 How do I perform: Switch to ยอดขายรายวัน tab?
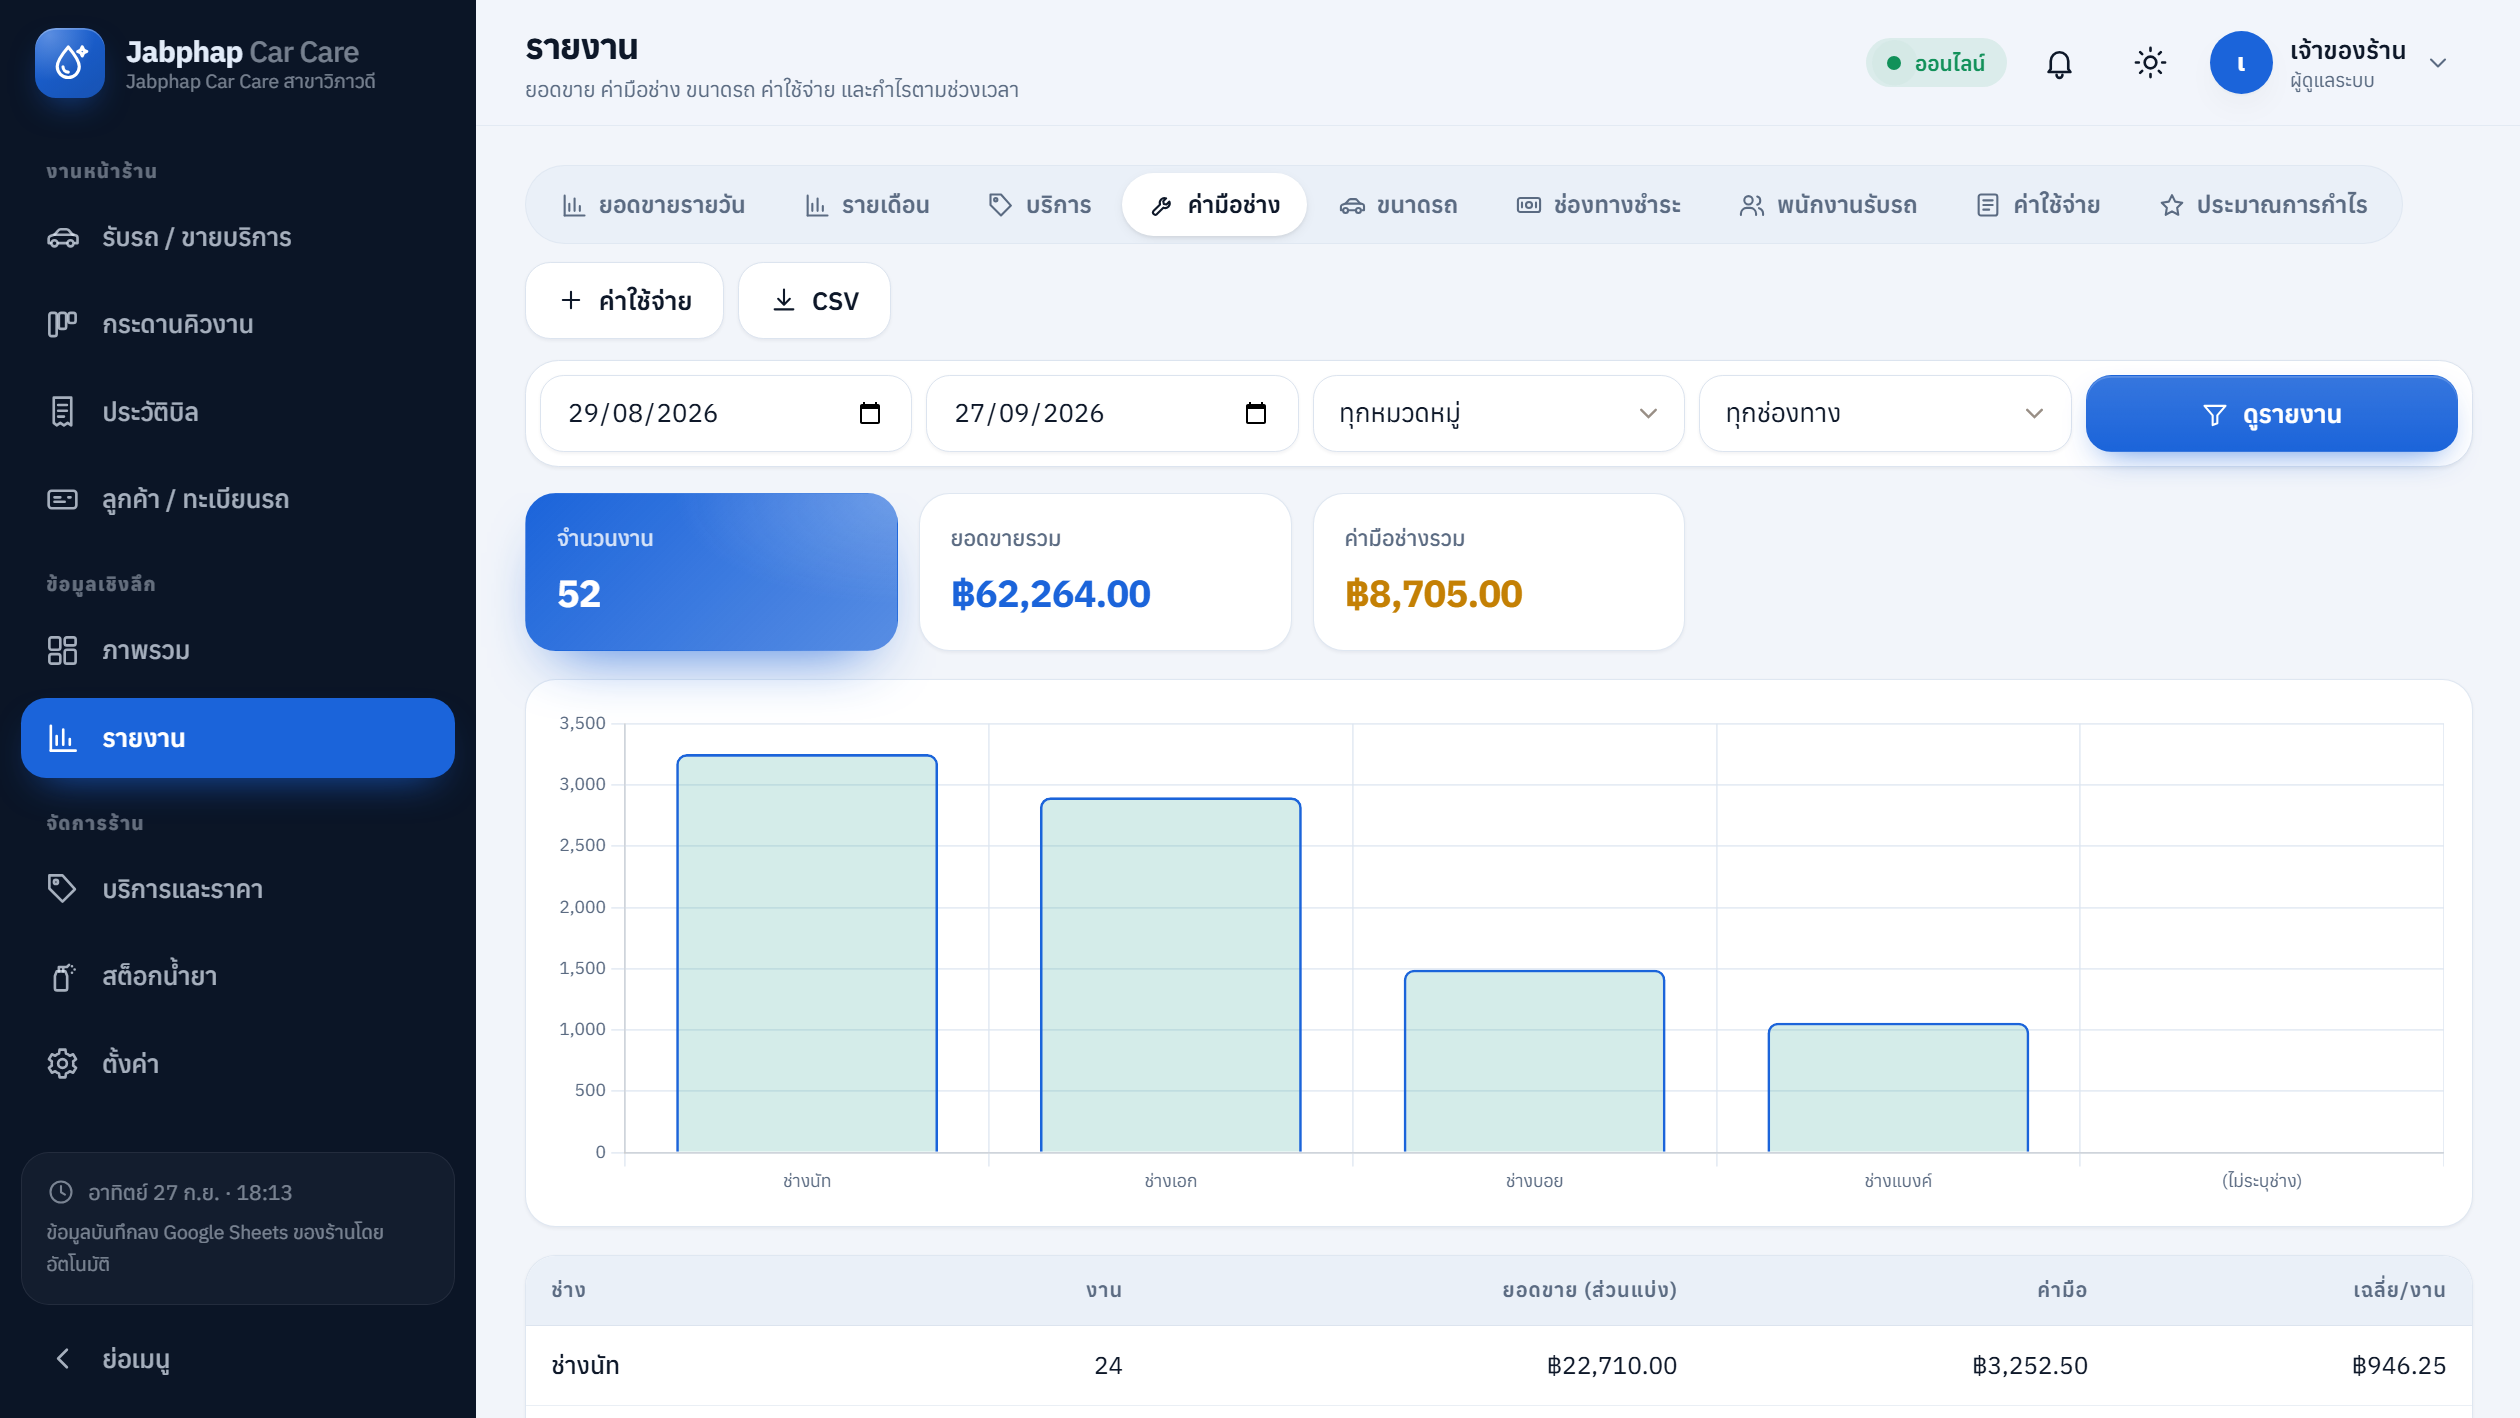pyautogui.click(x=653, y=205)
